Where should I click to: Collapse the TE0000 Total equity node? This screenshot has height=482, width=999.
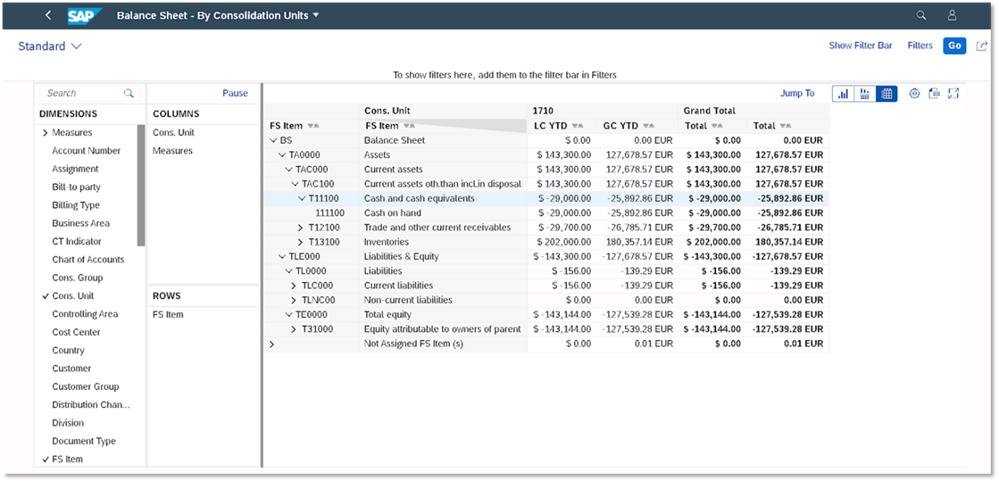[289, 315]
